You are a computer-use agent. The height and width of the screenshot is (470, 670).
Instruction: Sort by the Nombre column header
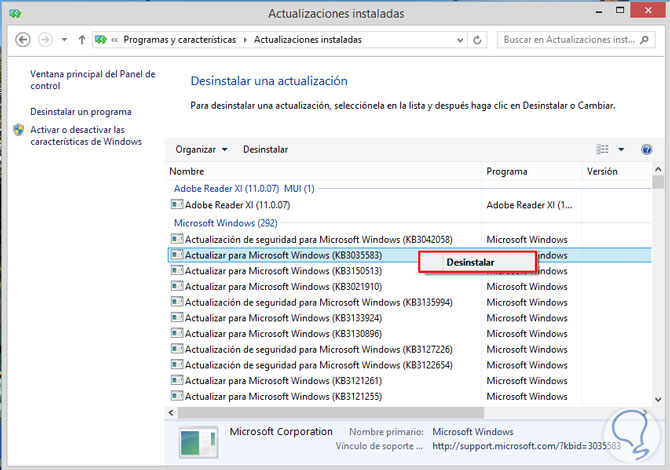coord(188,172)
